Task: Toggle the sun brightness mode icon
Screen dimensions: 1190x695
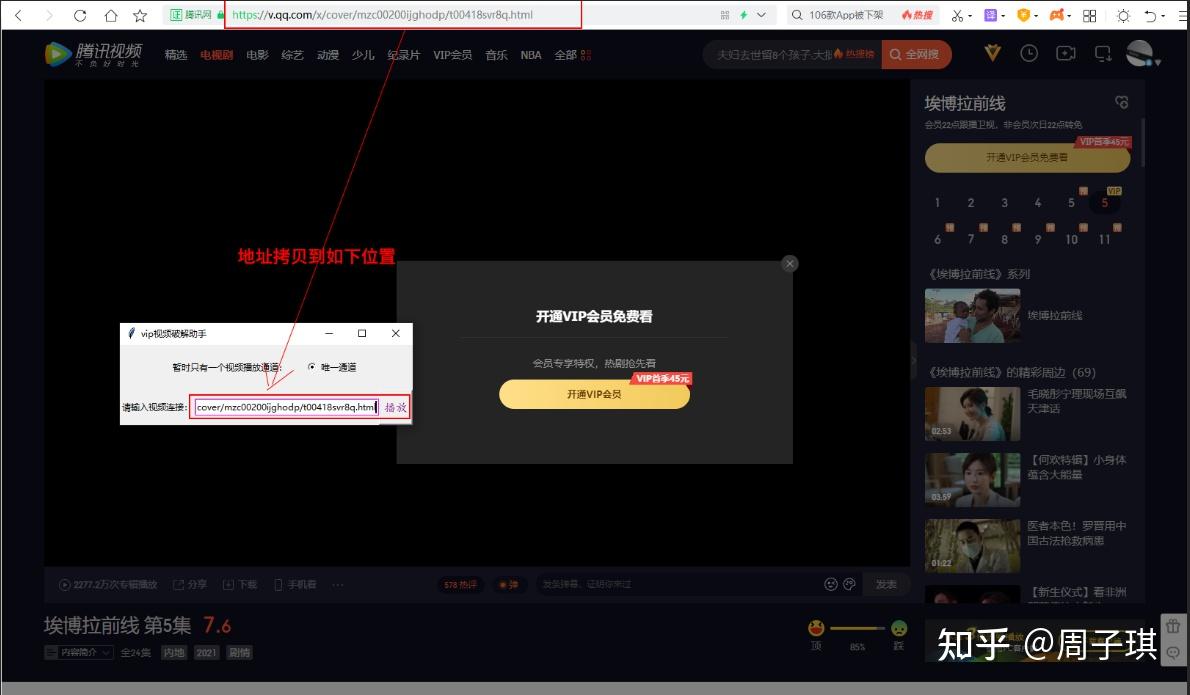Action: coord(1123,16)
